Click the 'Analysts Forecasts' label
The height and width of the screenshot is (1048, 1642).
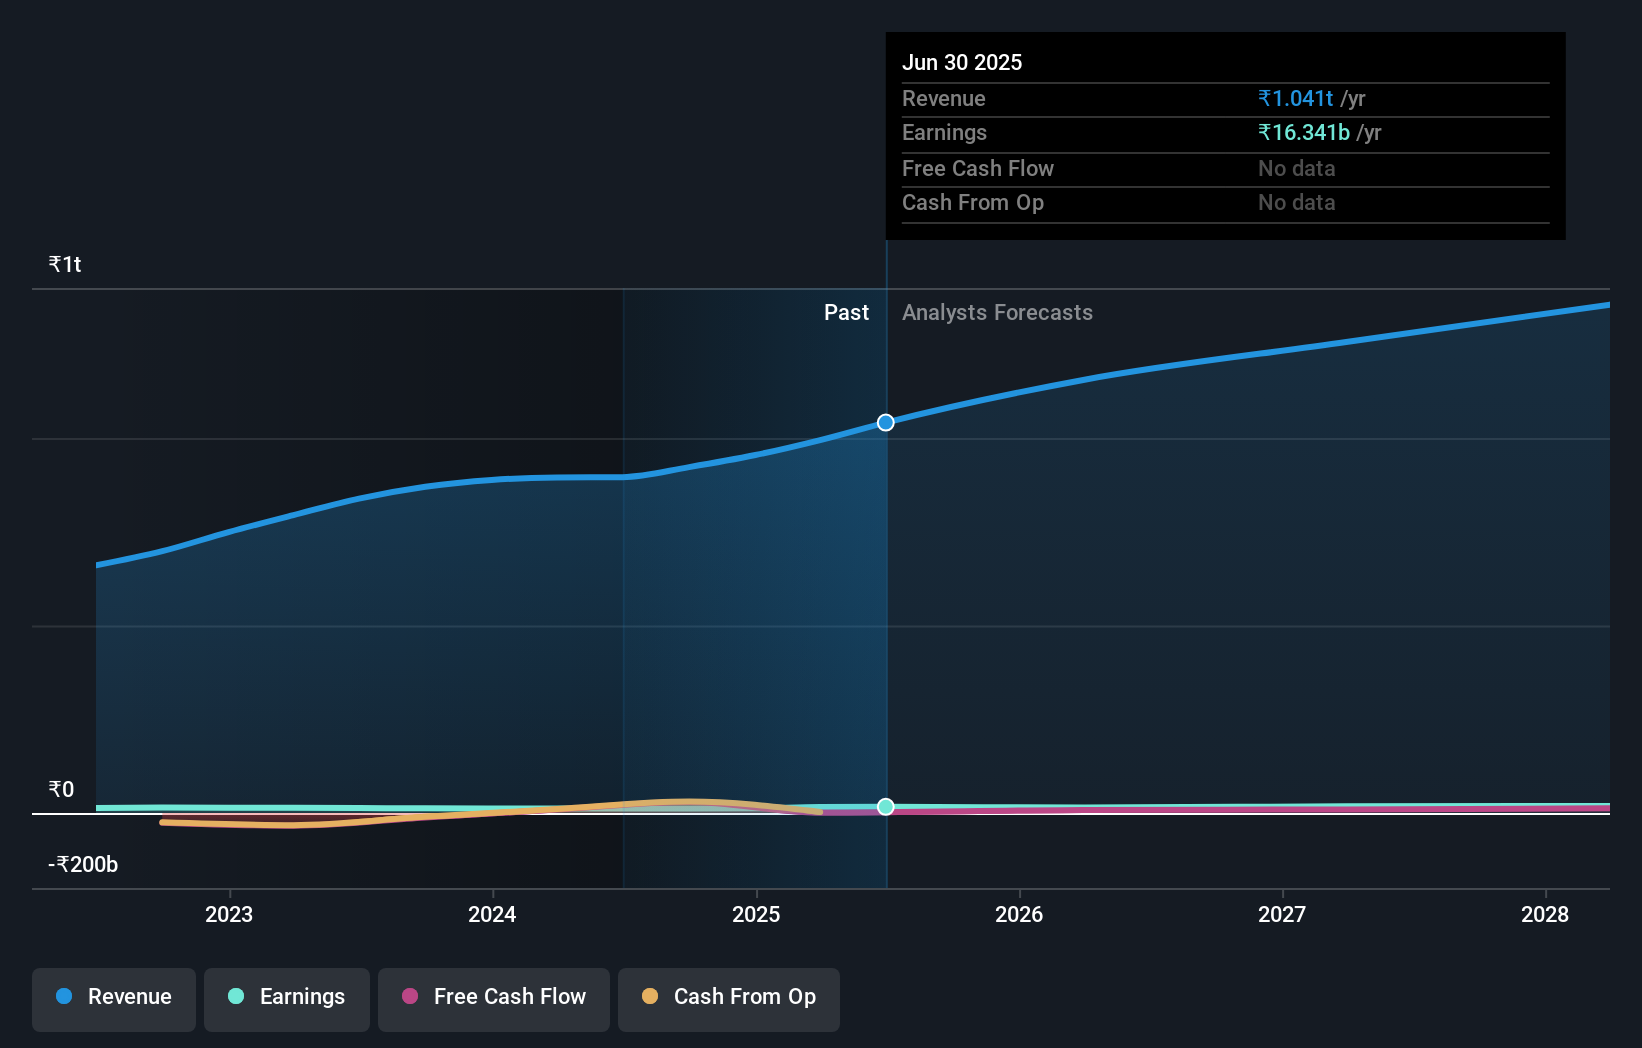tap(997, 312)
